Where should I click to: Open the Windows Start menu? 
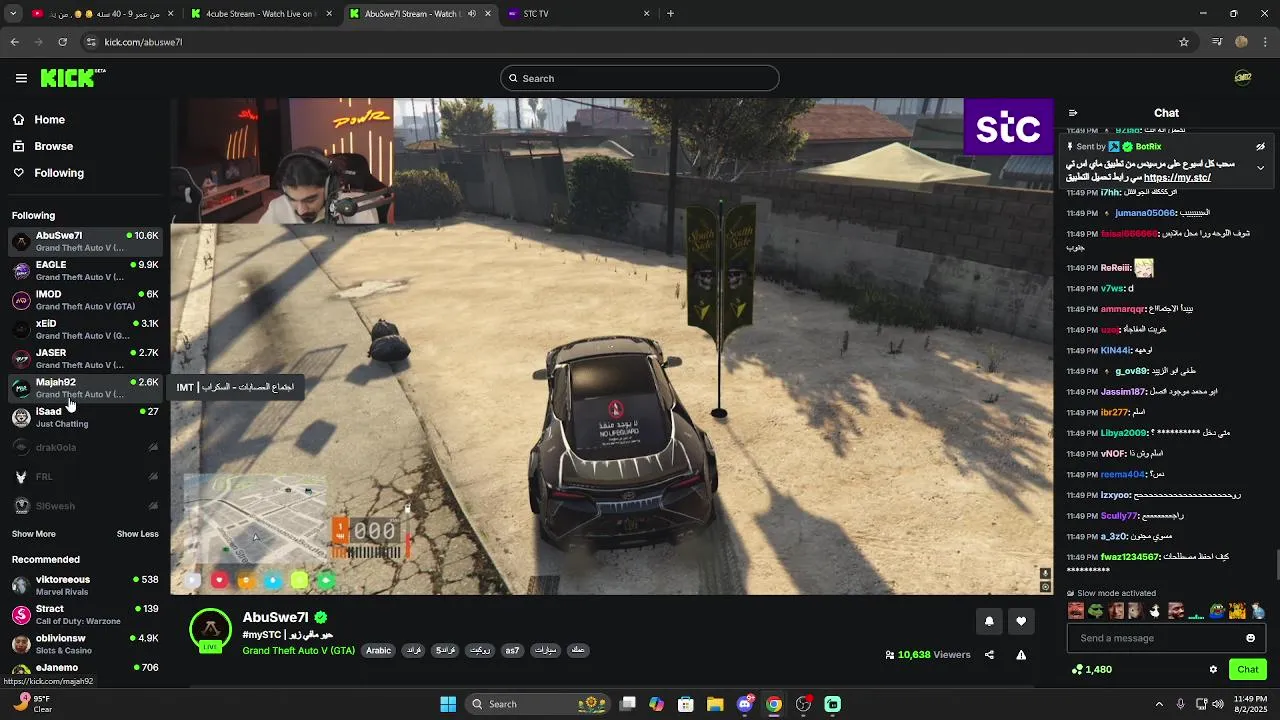(448, 704)
